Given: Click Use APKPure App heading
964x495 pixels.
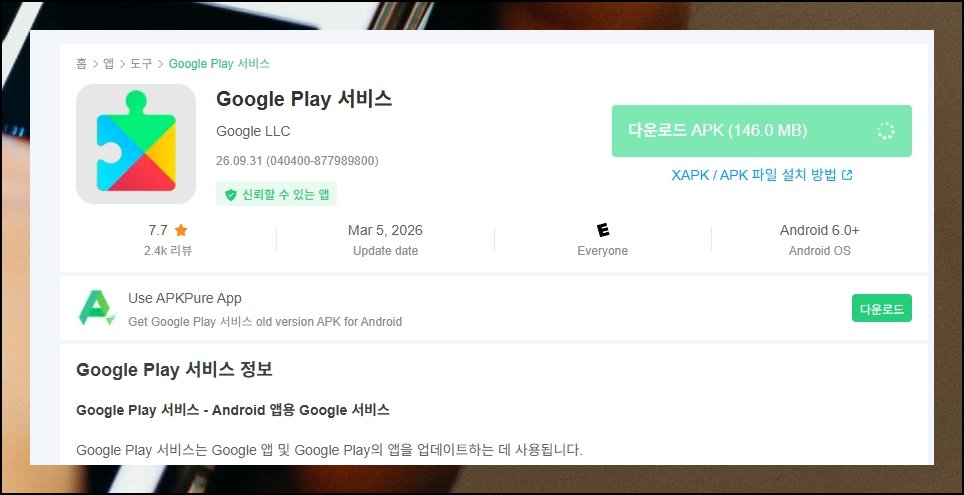Looking at the screenshot, I should [185, 299].
